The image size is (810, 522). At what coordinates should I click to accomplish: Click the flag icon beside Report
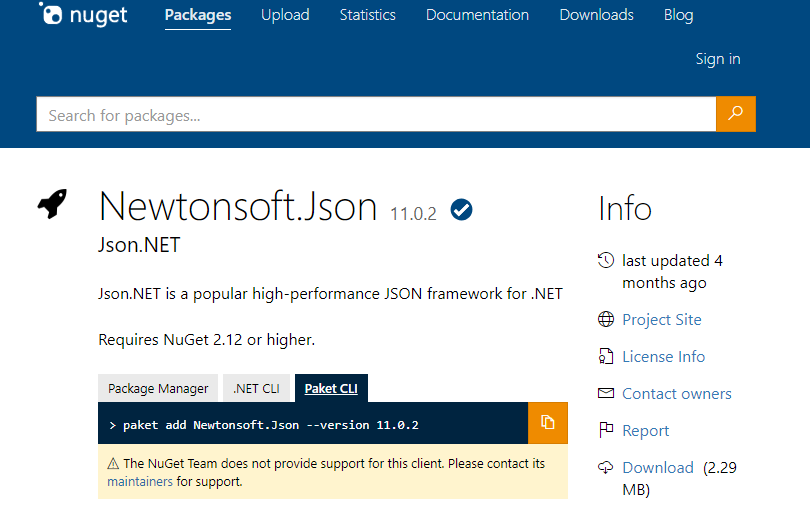click(x=605, y=430)
